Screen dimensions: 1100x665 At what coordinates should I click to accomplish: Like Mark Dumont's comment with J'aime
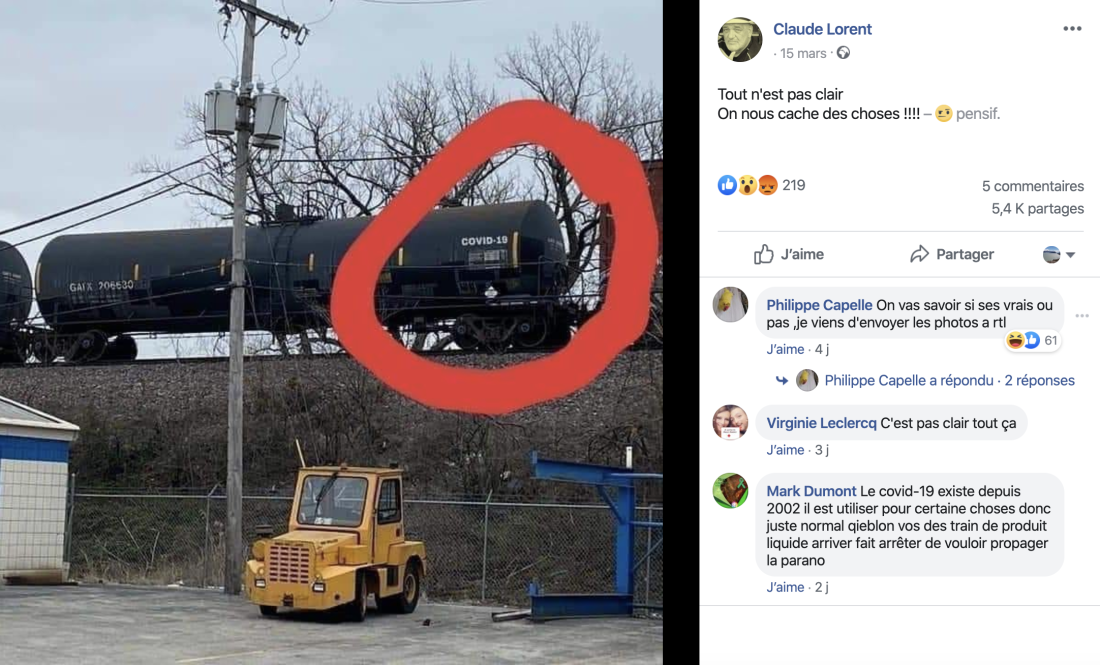point(785,587)
